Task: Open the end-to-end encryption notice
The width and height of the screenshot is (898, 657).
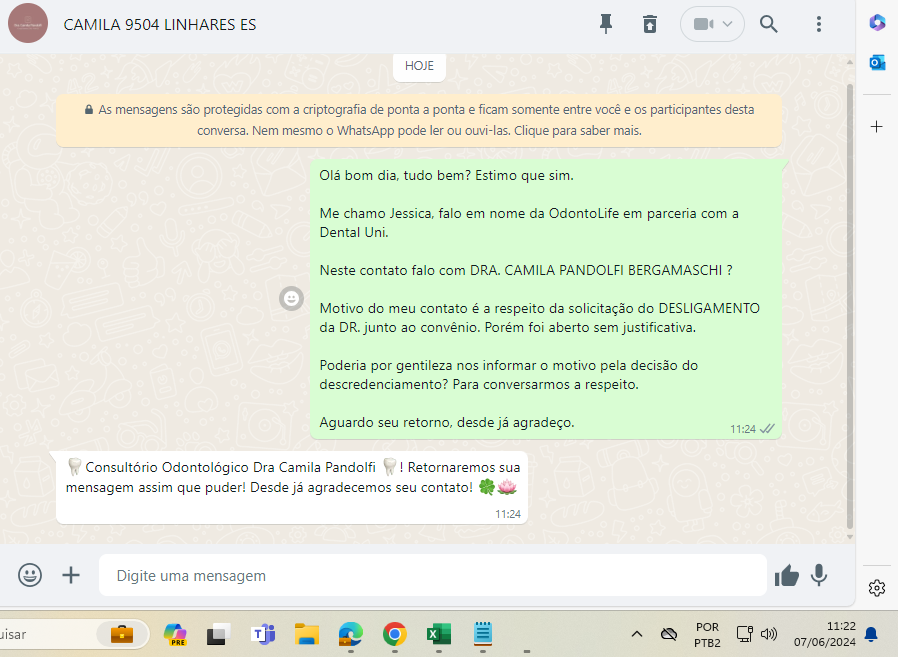Action: click(x=419, y=120)
